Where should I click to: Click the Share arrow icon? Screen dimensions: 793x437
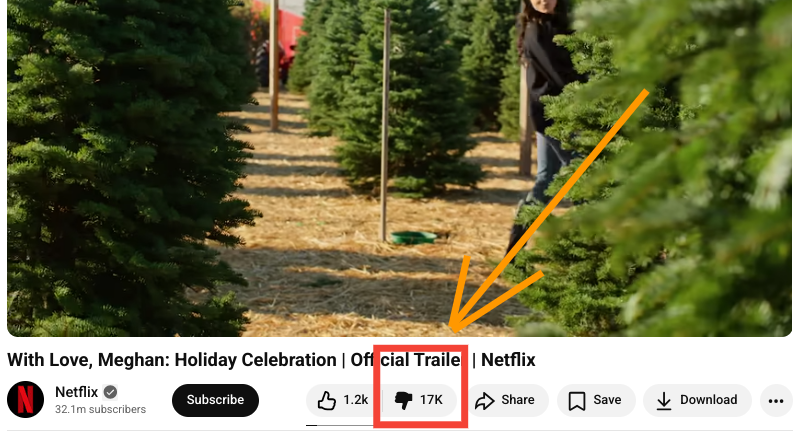click(484, 401)
